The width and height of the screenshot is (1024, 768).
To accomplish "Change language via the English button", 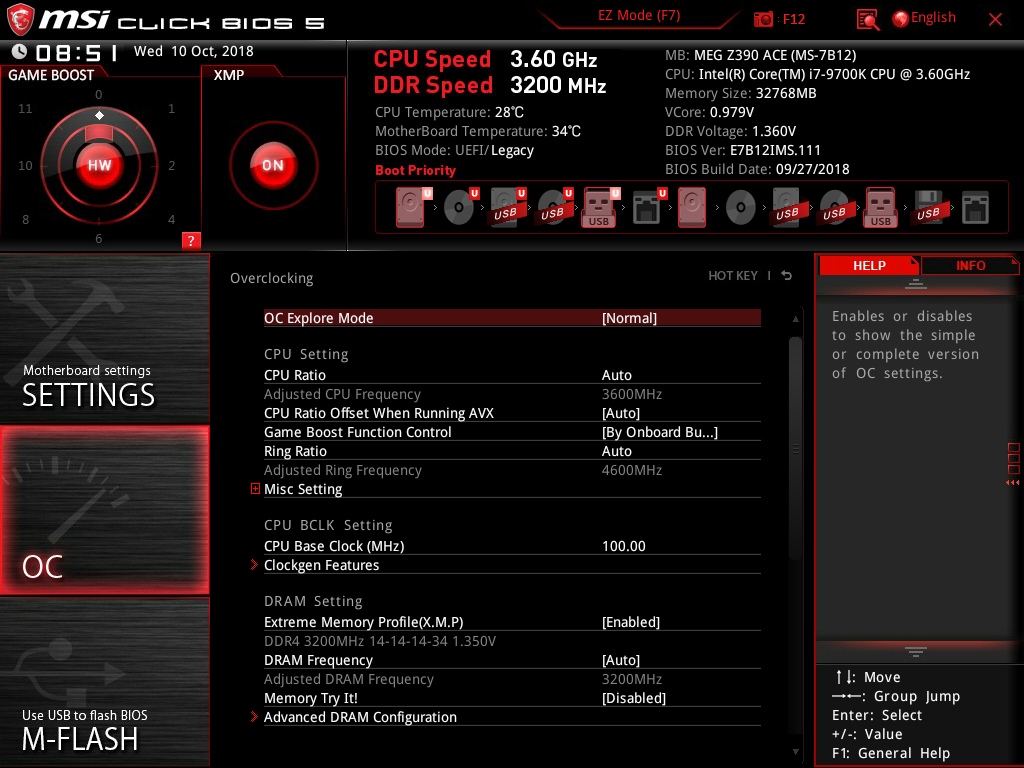I will [924, 18].
